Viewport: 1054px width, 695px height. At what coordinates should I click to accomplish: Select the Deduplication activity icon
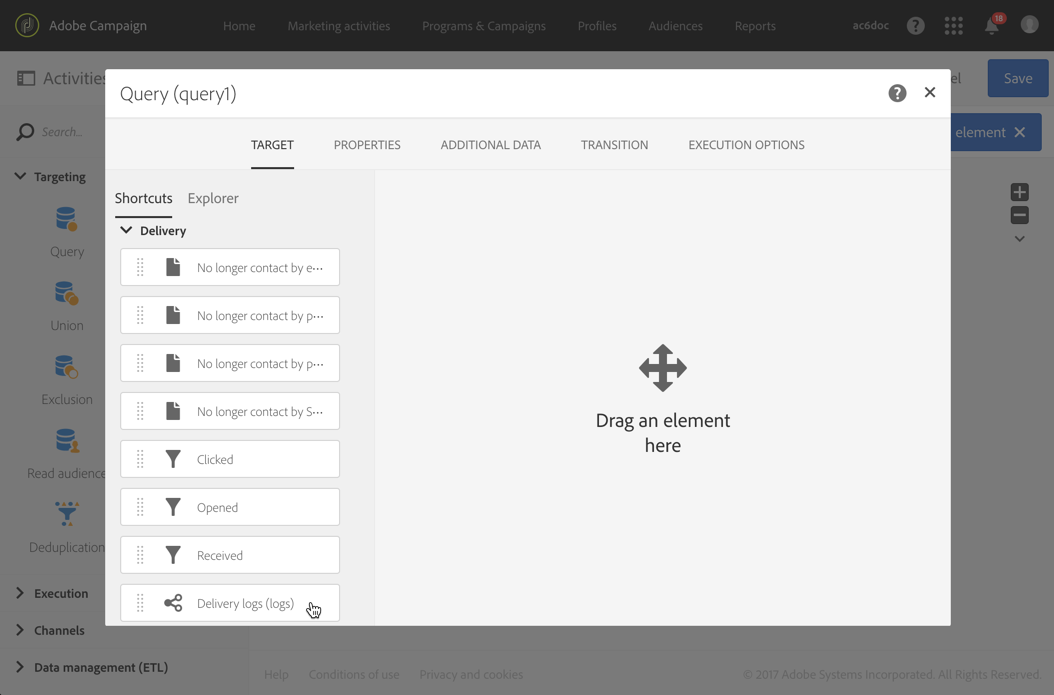67,514
